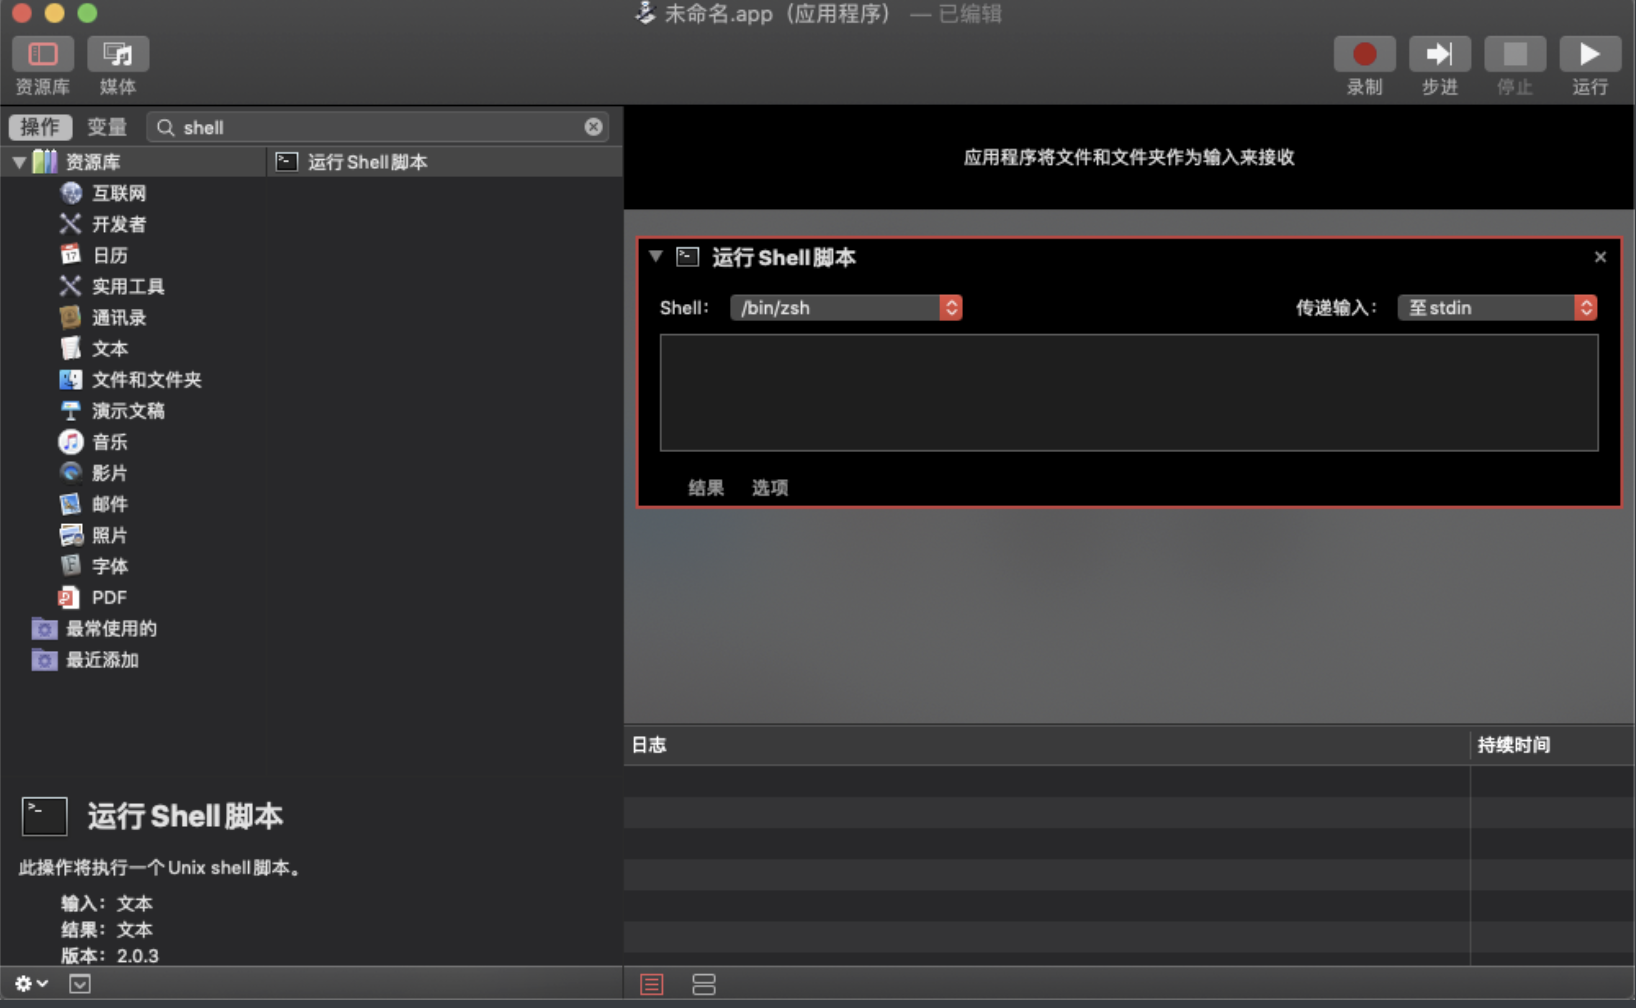Image resolution: width=1636 pixels, height=1008 pixels.
Task: Run the workflow with 运行 play button
Action: 1589,54
